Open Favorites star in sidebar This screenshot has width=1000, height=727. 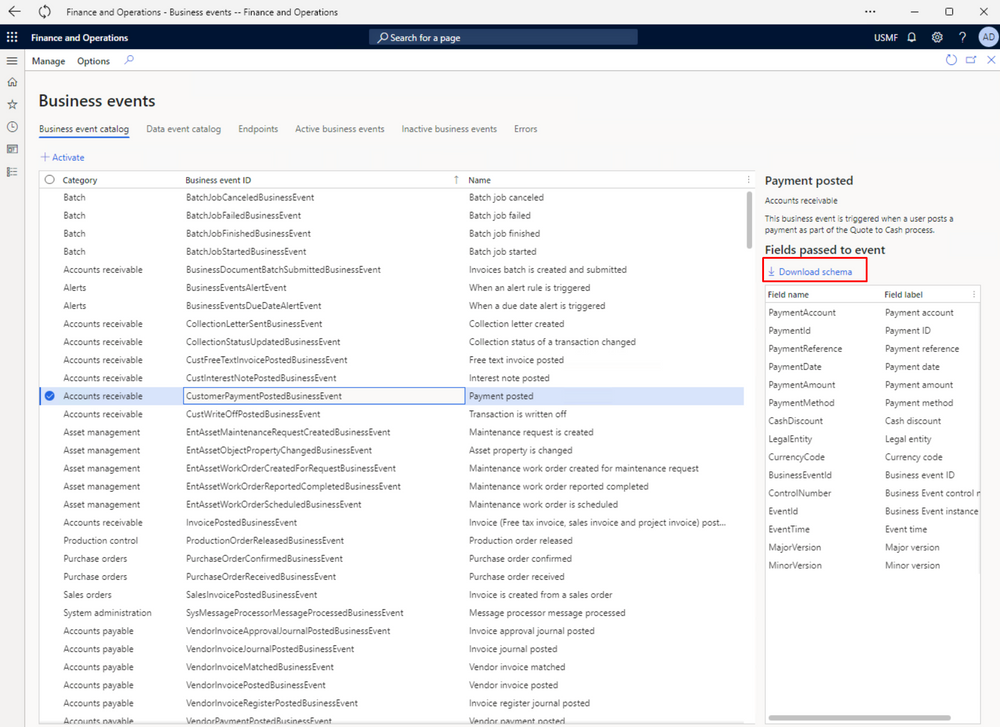pos(12,105)
